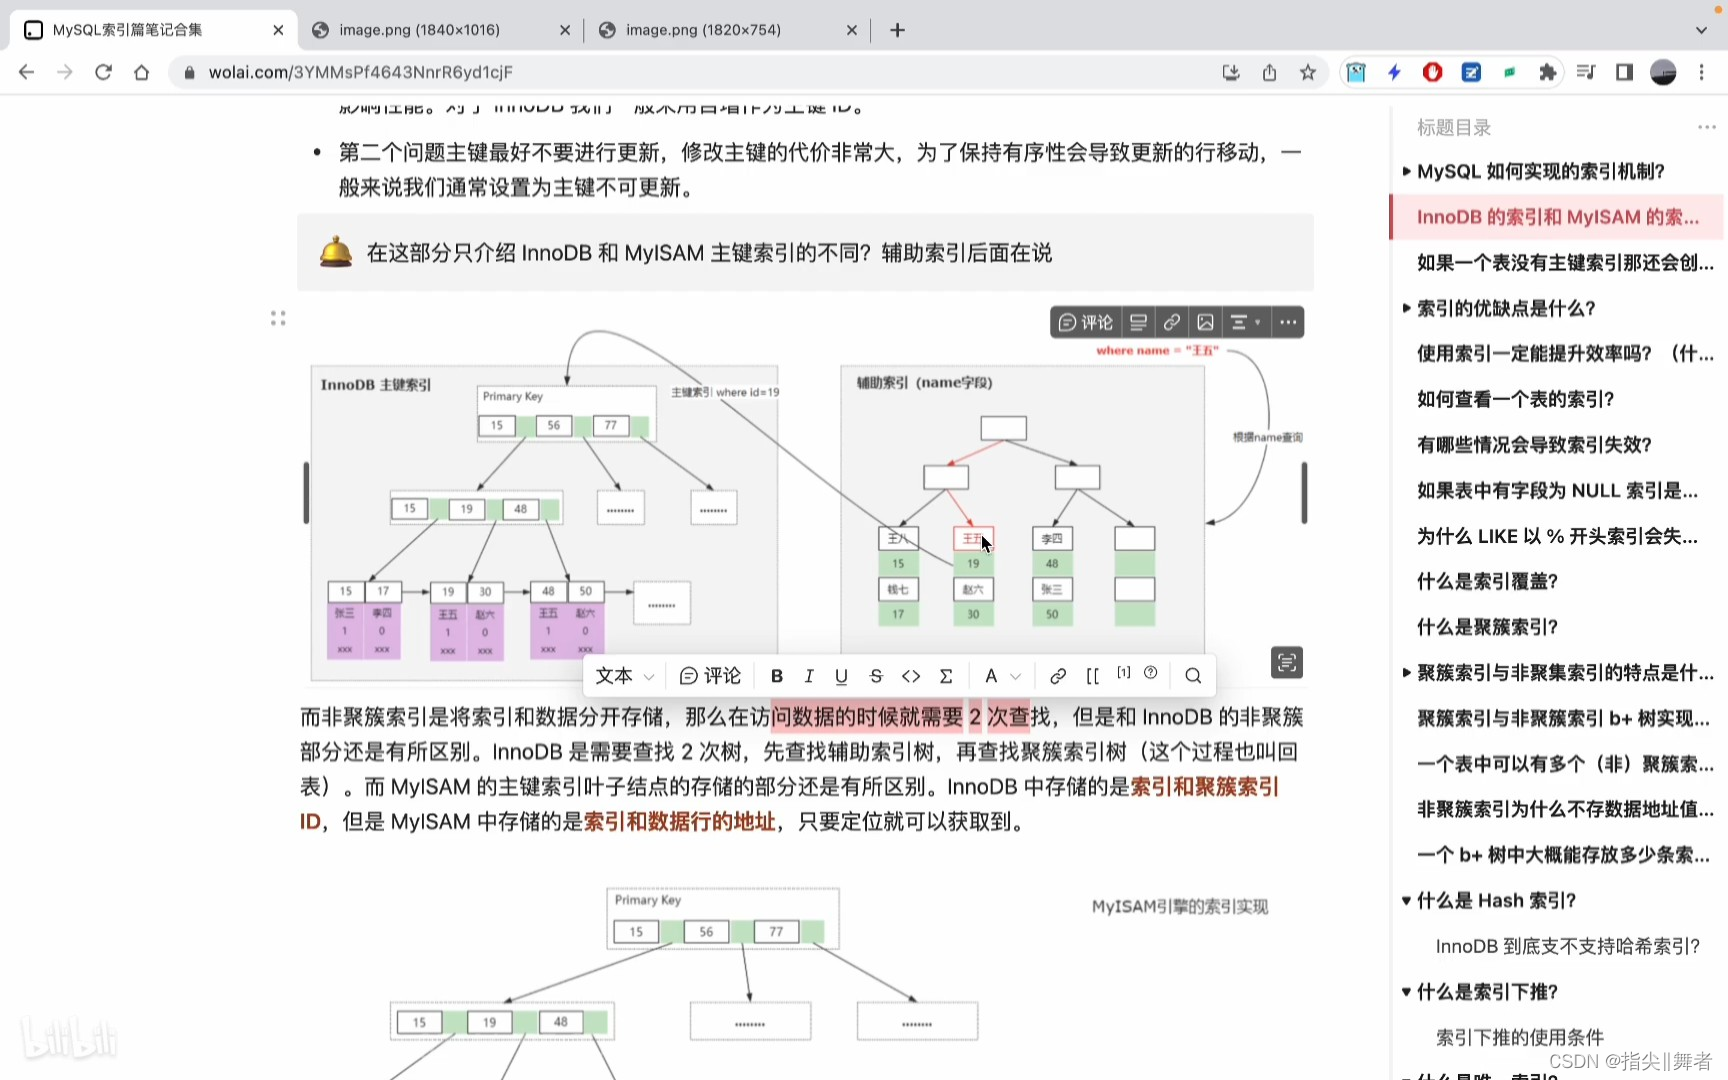Open a new browser tab
The image size is (1728, 1080).
[x=897, y=30]
